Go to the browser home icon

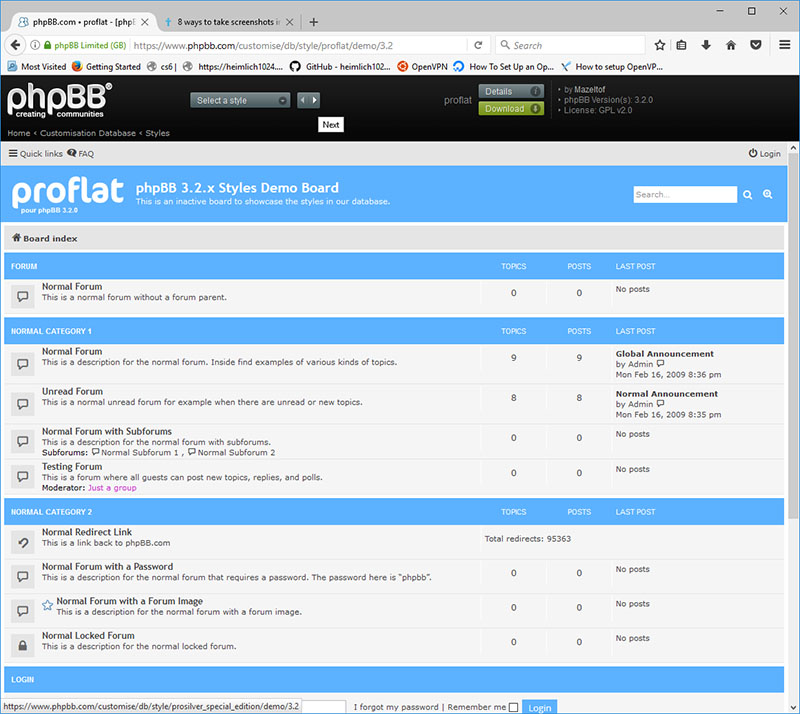(x=731, y=45)
